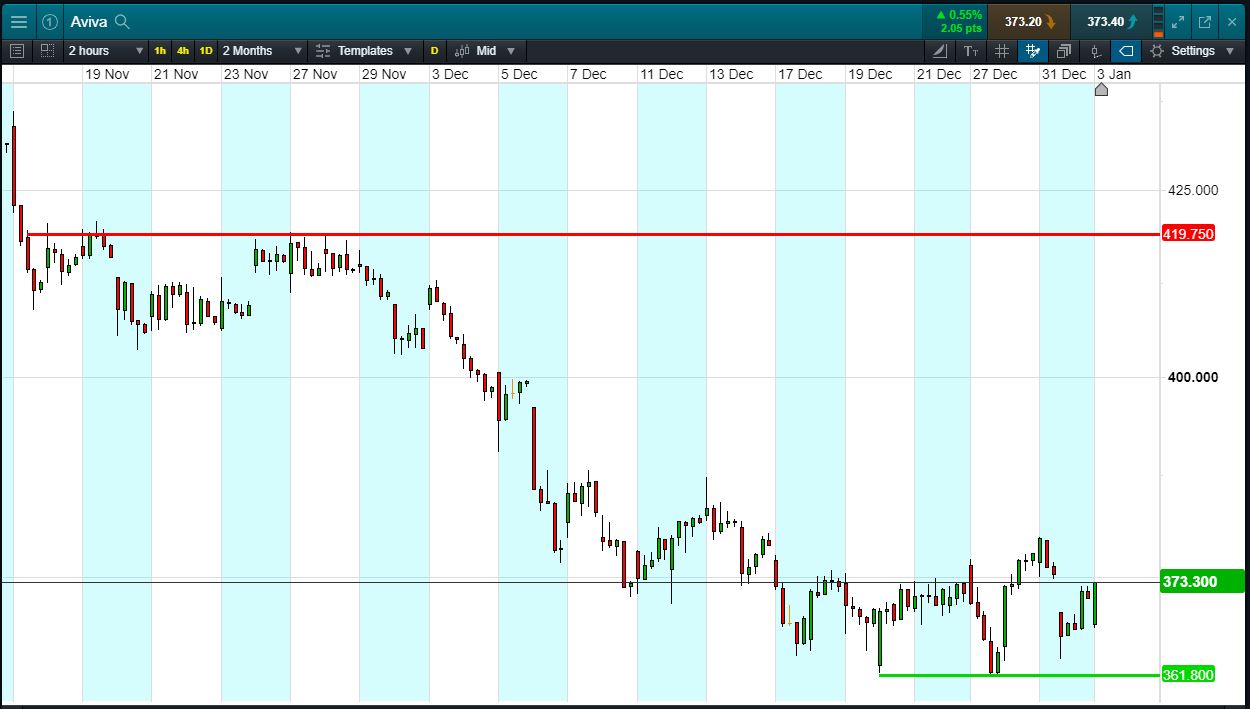Toggle the plain gridlines icon
Screen dimensions: 1250x709
(1002, 50)
